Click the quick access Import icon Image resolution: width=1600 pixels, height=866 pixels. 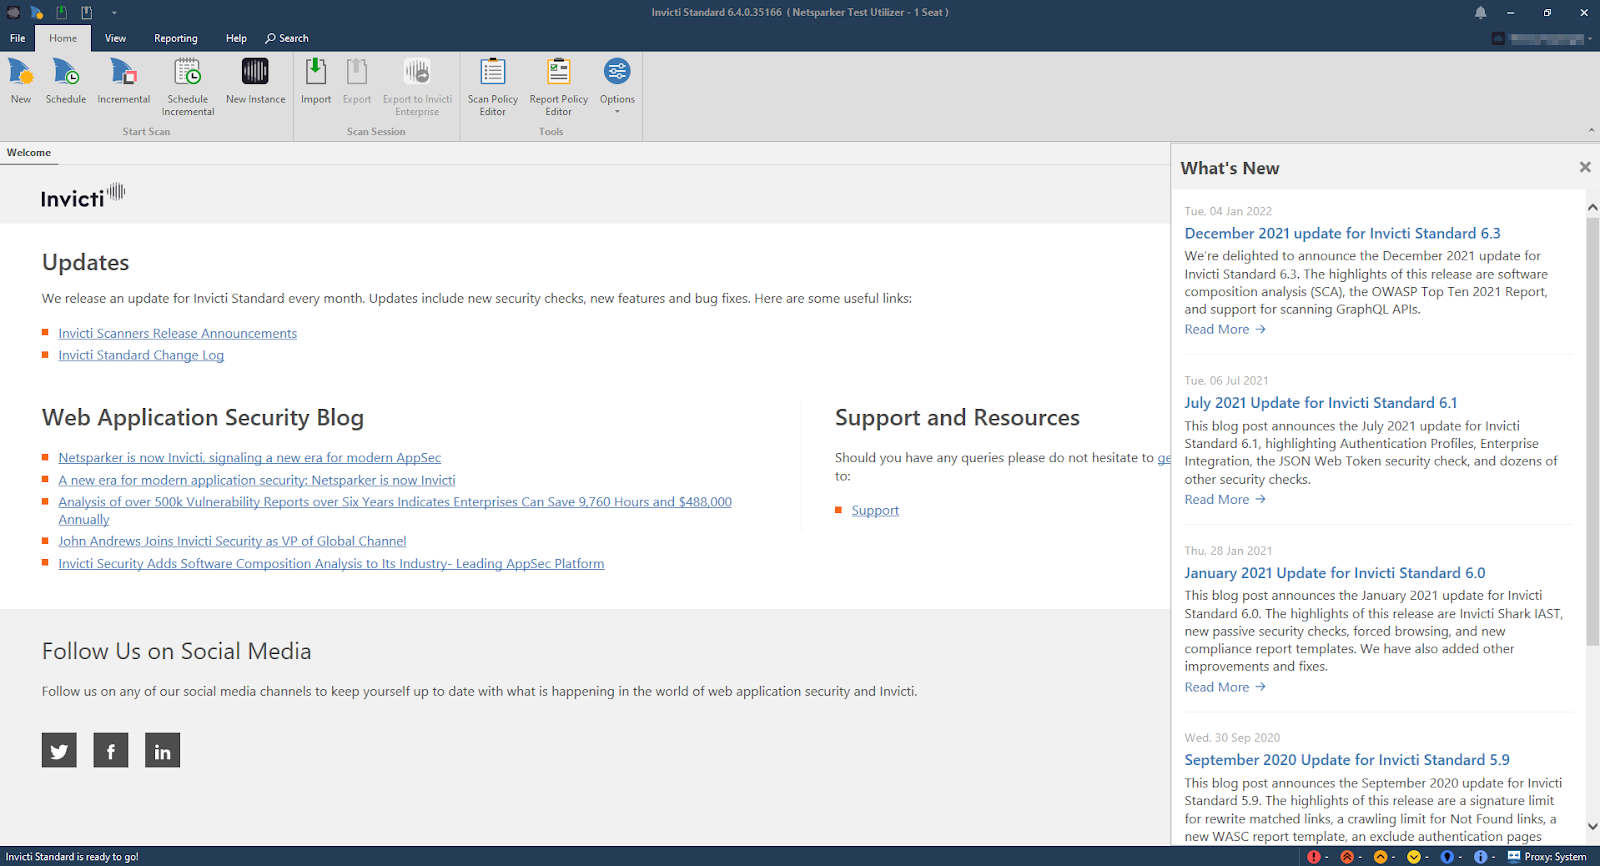click(62, 12)
